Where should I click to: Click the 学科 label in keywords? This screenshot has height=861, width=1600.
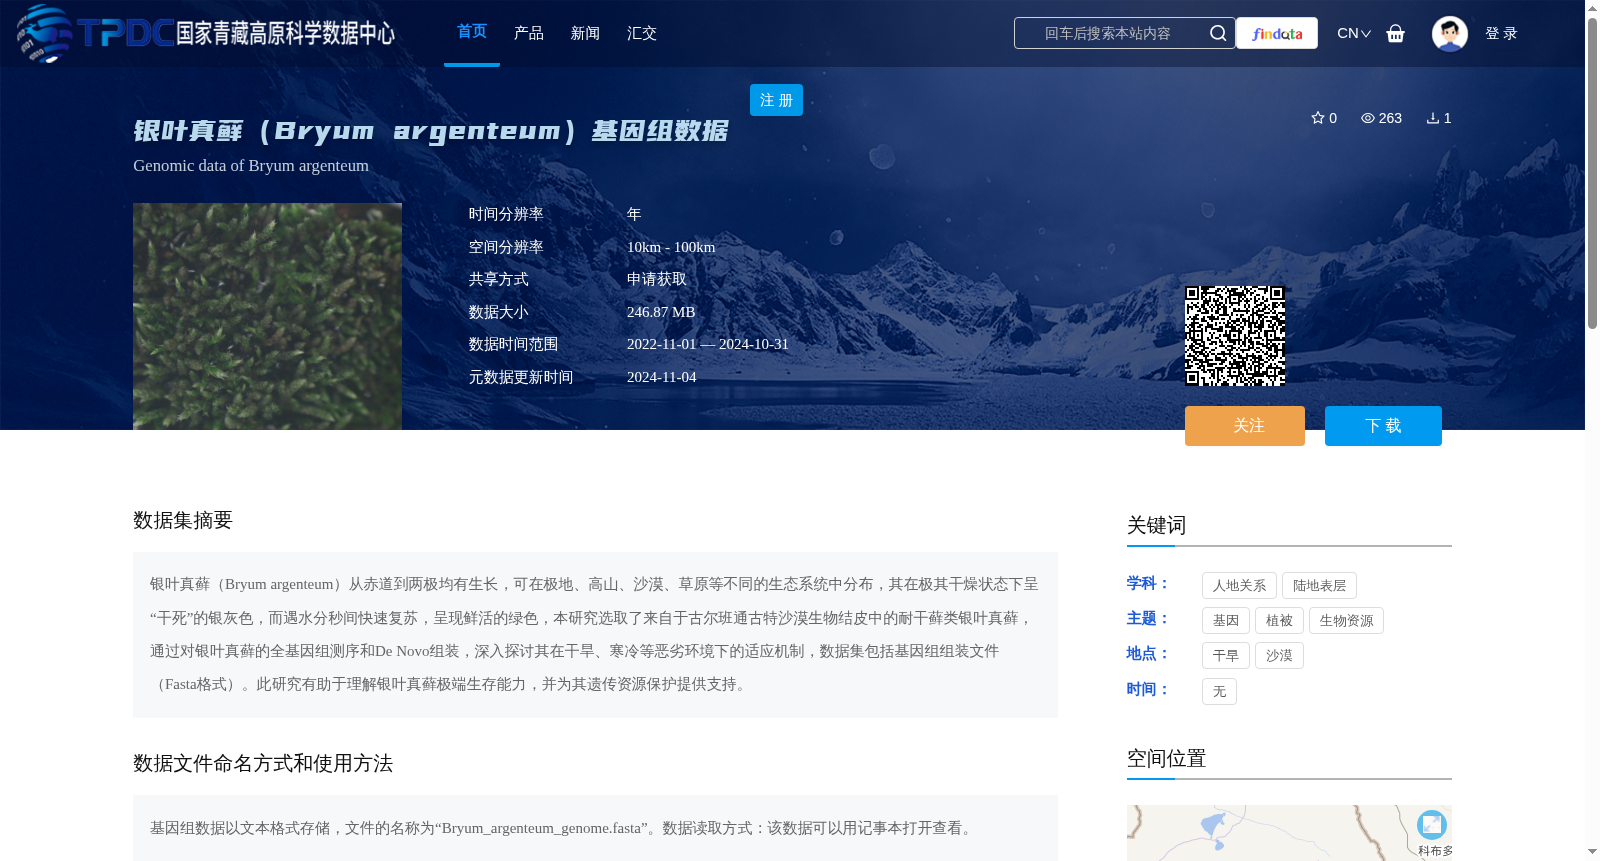(1147, 583)
